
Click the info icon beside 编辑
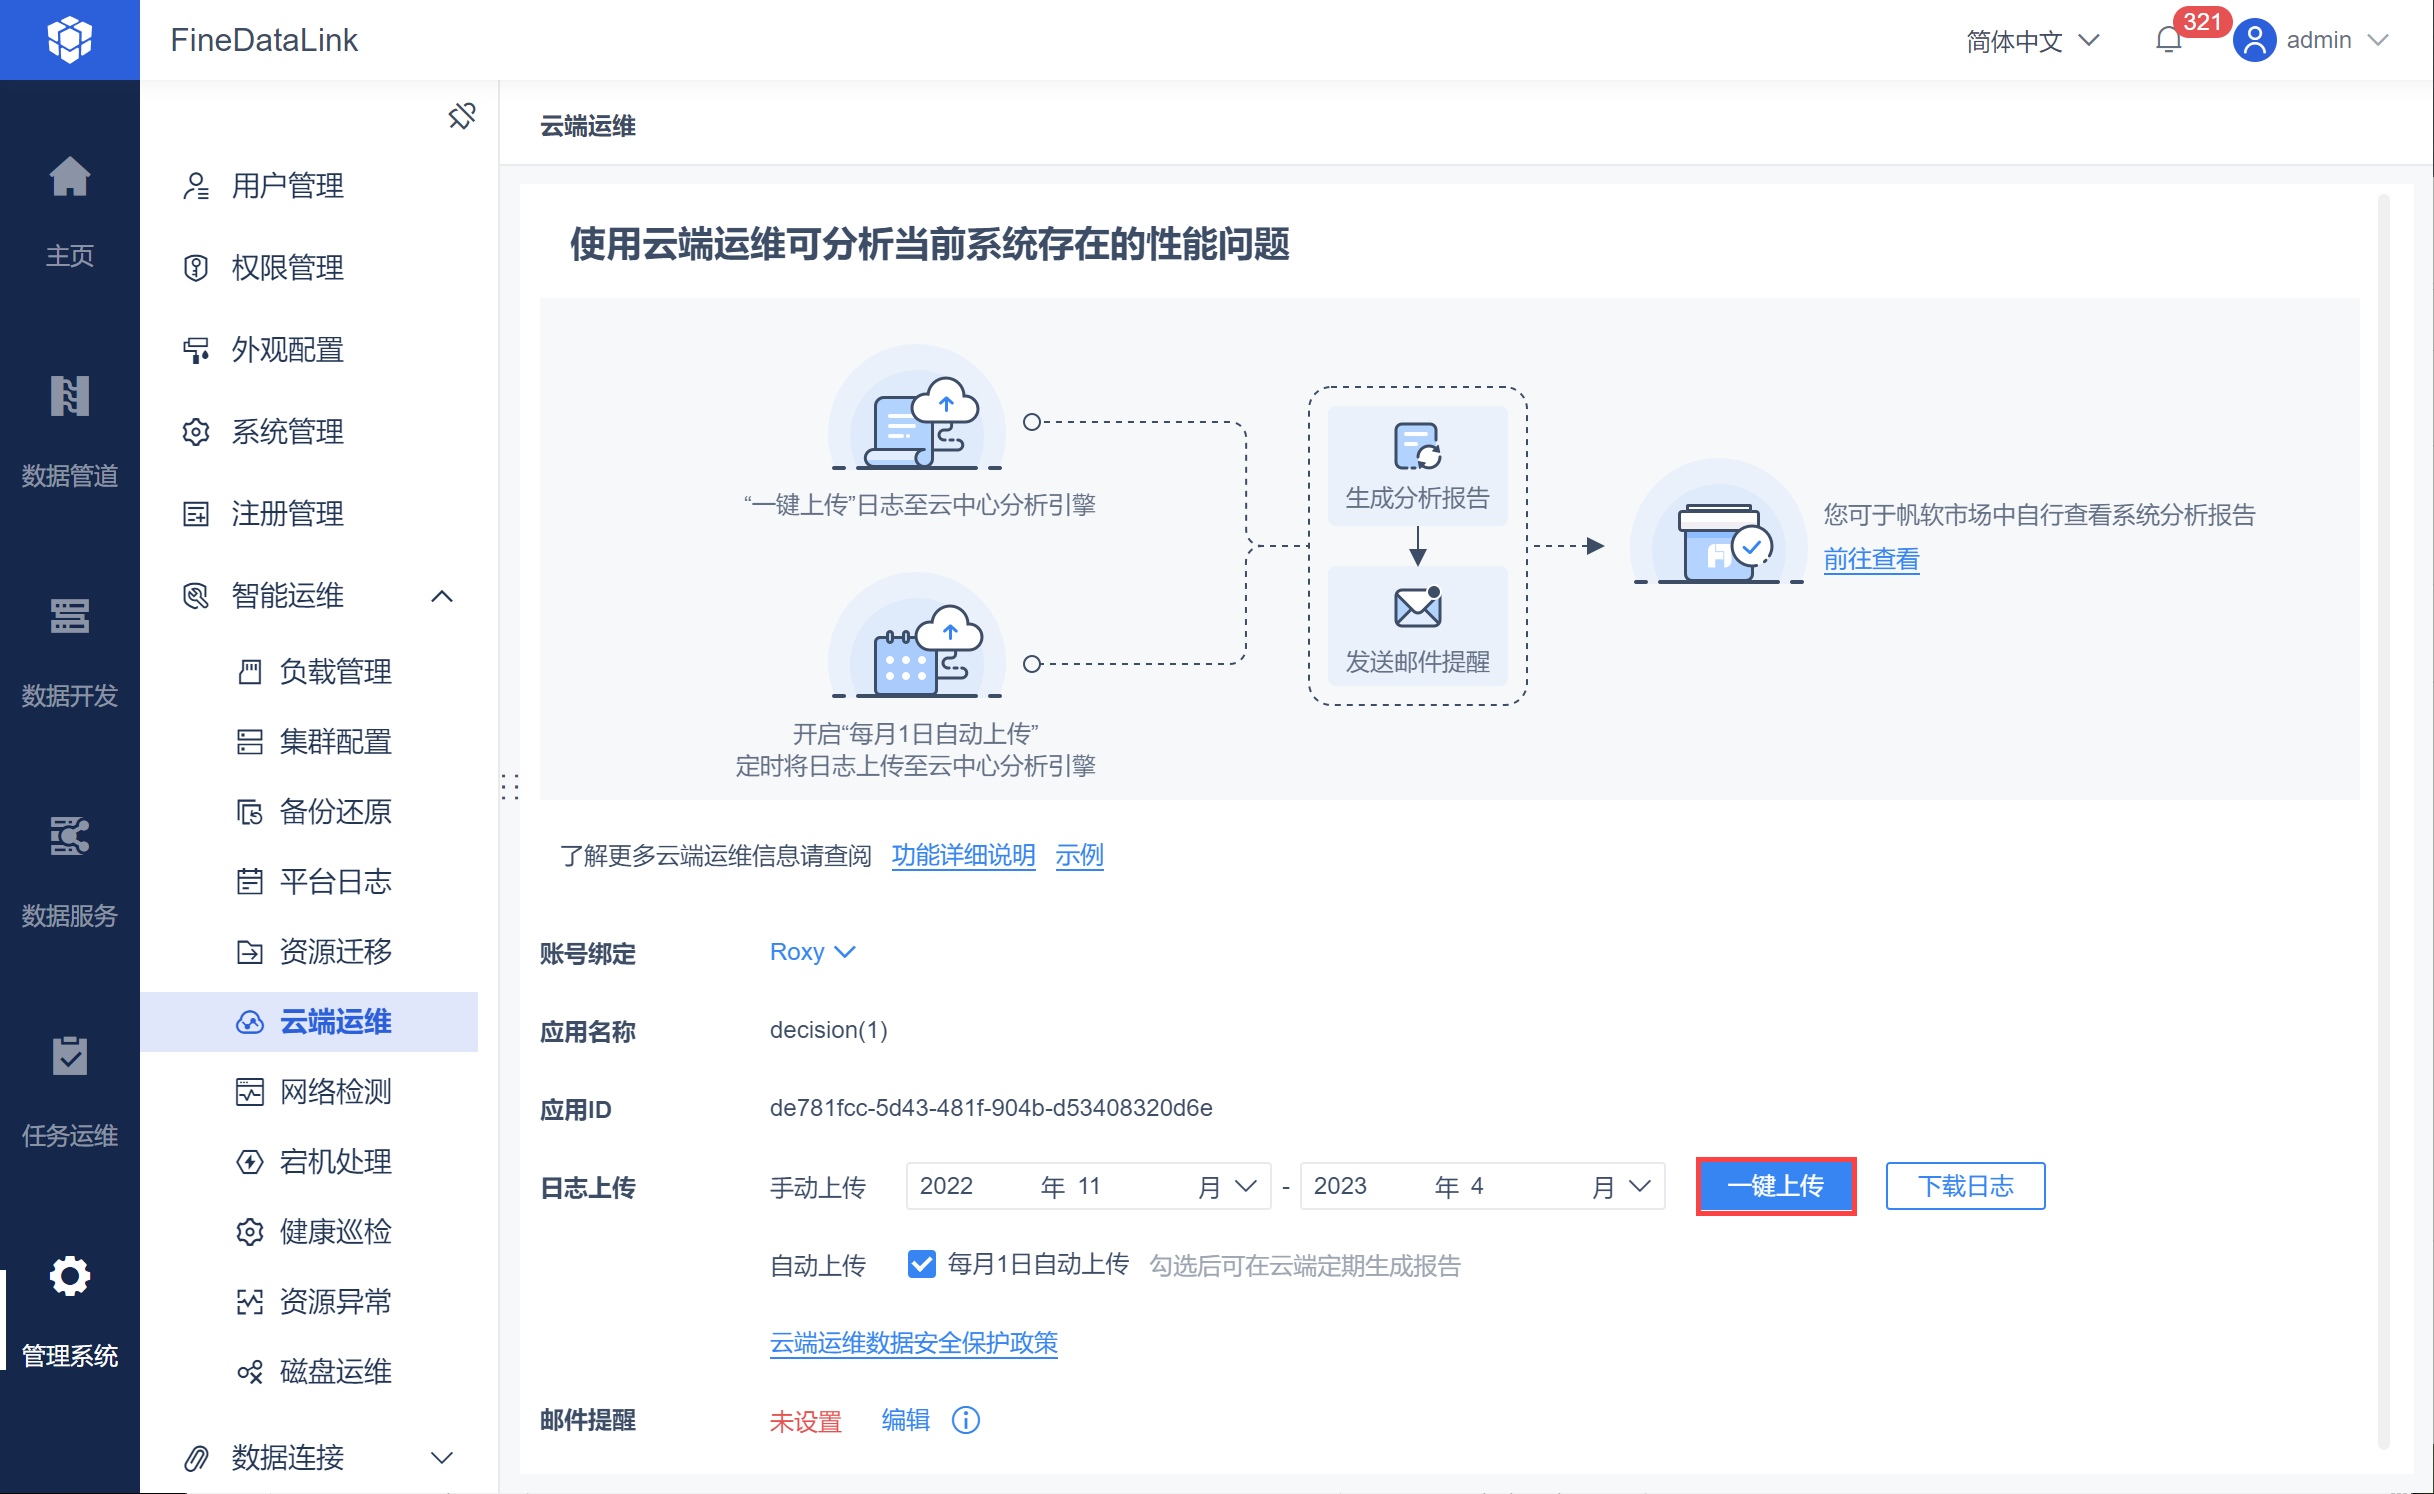pos(965,1420)
